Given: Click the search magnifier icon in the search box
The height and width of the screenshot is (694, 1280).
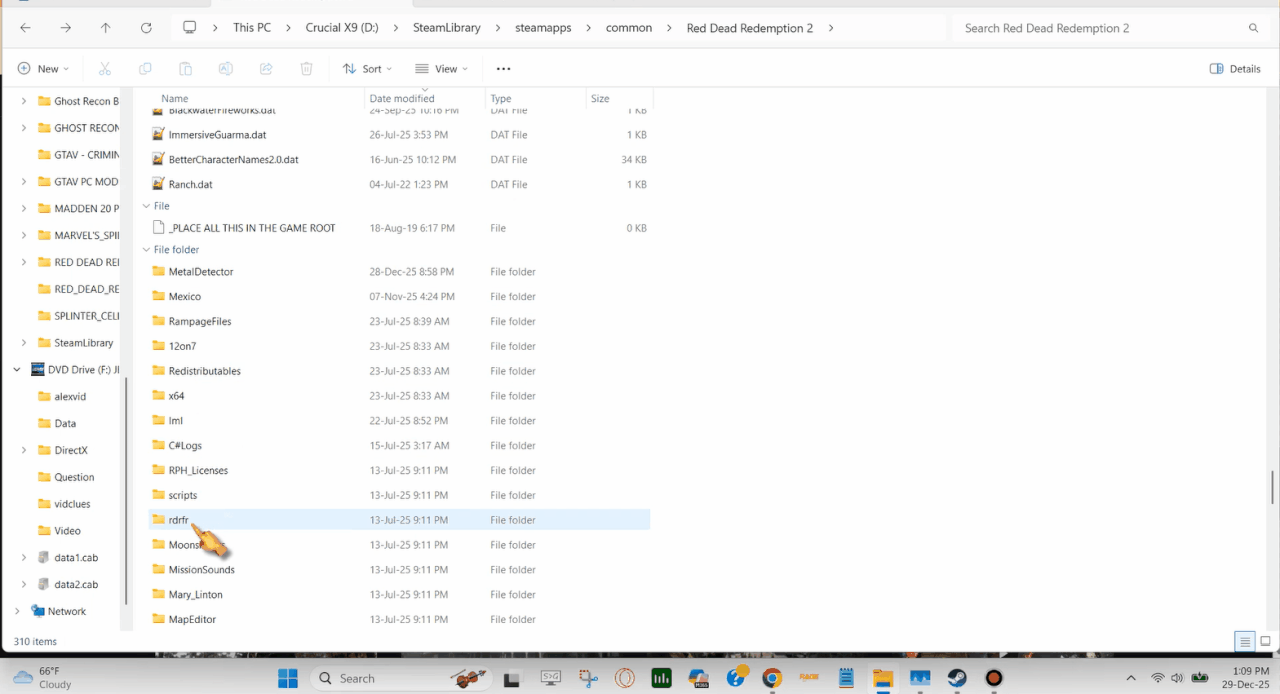Looking at the screenshot, I should 1254,28.
